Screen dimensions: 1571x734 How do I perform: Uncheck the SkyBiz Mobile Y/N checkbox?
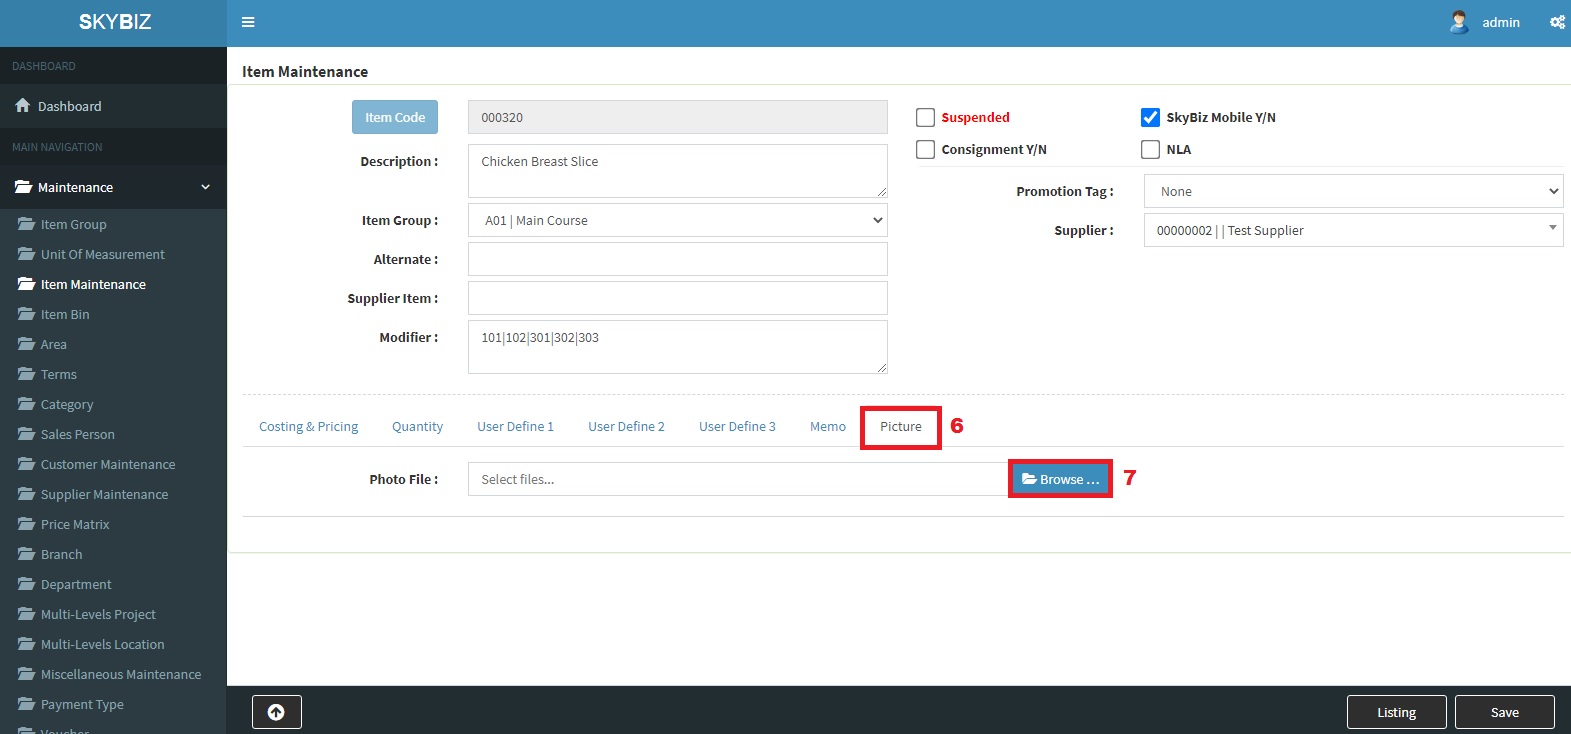point(1150,118)
